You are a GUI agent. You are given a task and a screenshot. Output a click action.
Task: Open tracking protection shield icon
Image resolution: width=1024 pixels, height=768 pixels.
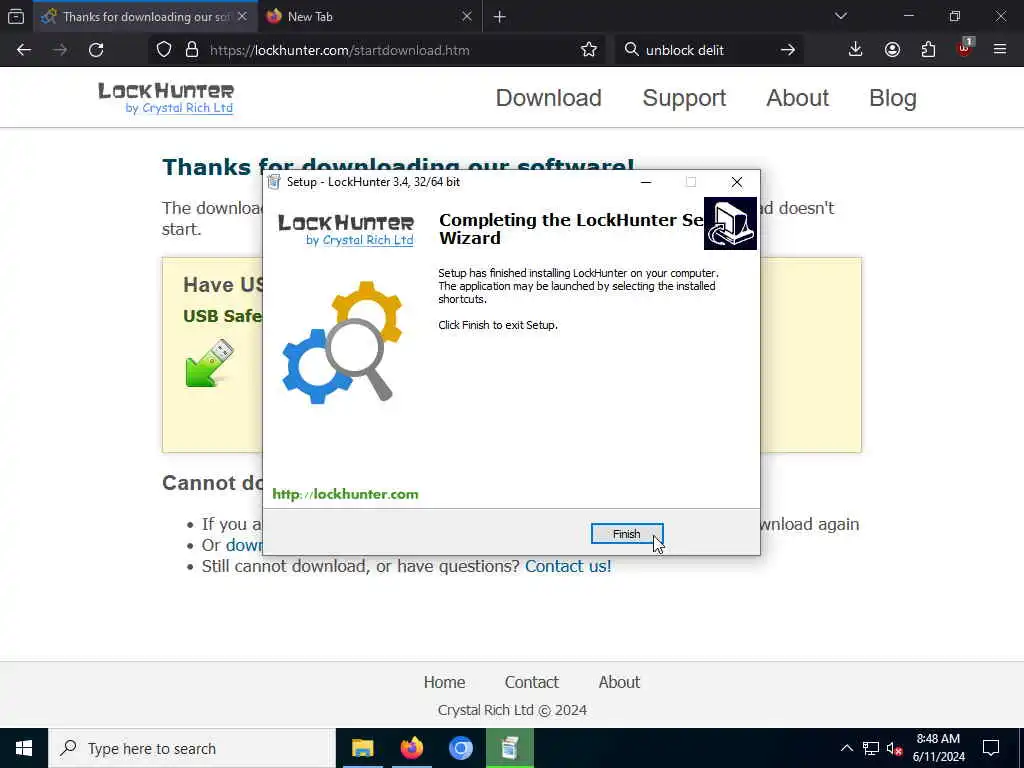pos(164,50)
